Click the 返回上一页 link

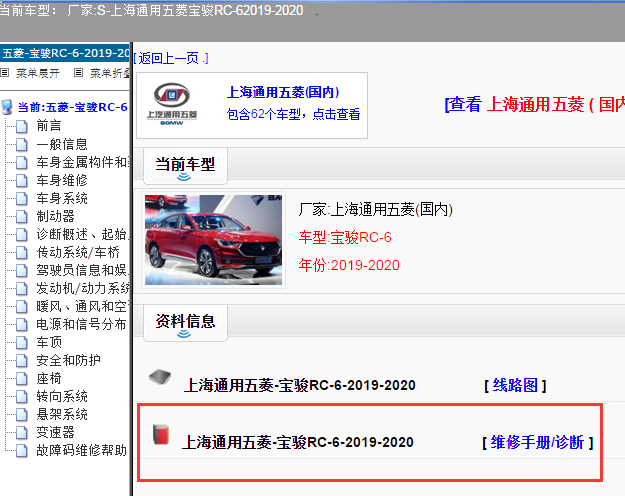pos(171,59)
